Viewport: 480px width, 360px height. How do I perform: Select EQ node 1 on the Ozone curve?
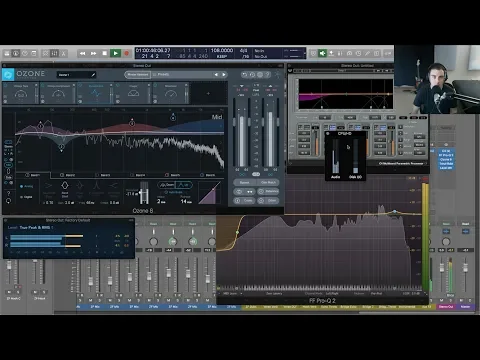(x=40, y=125)
